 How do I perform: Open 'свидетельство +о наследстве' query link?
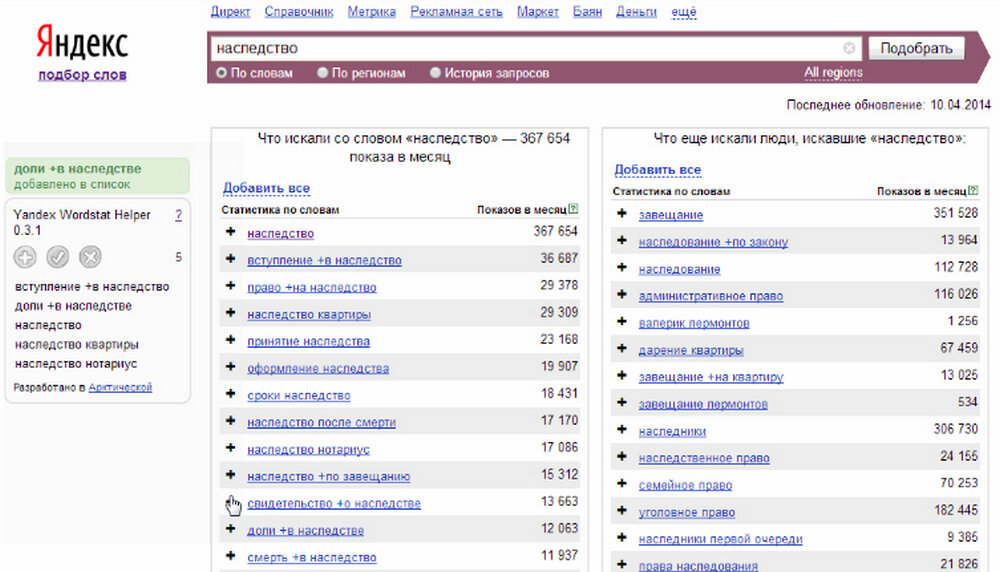coord(334,503)
